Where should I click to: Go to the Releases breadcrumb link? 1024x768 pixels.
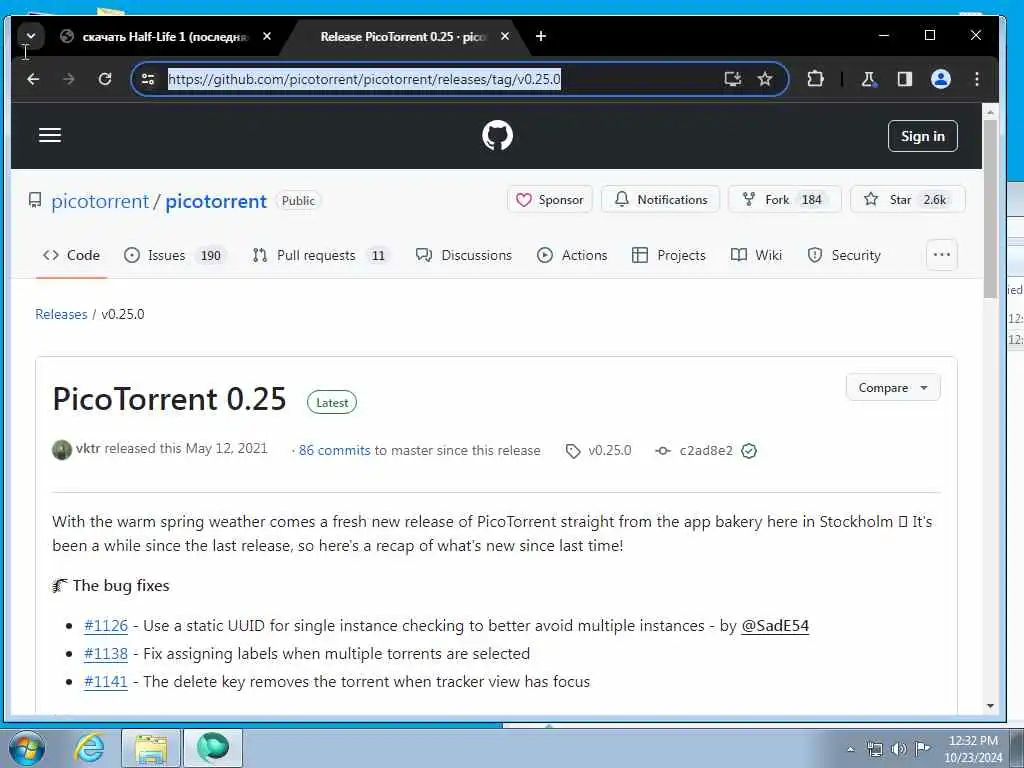coord(61,314)
